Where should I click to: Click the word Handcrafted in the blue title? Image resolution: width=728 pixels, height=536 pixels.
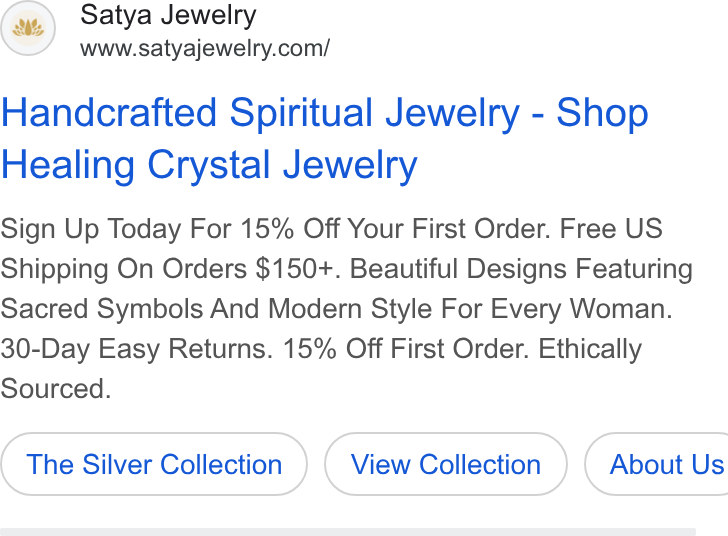(109, 113)
